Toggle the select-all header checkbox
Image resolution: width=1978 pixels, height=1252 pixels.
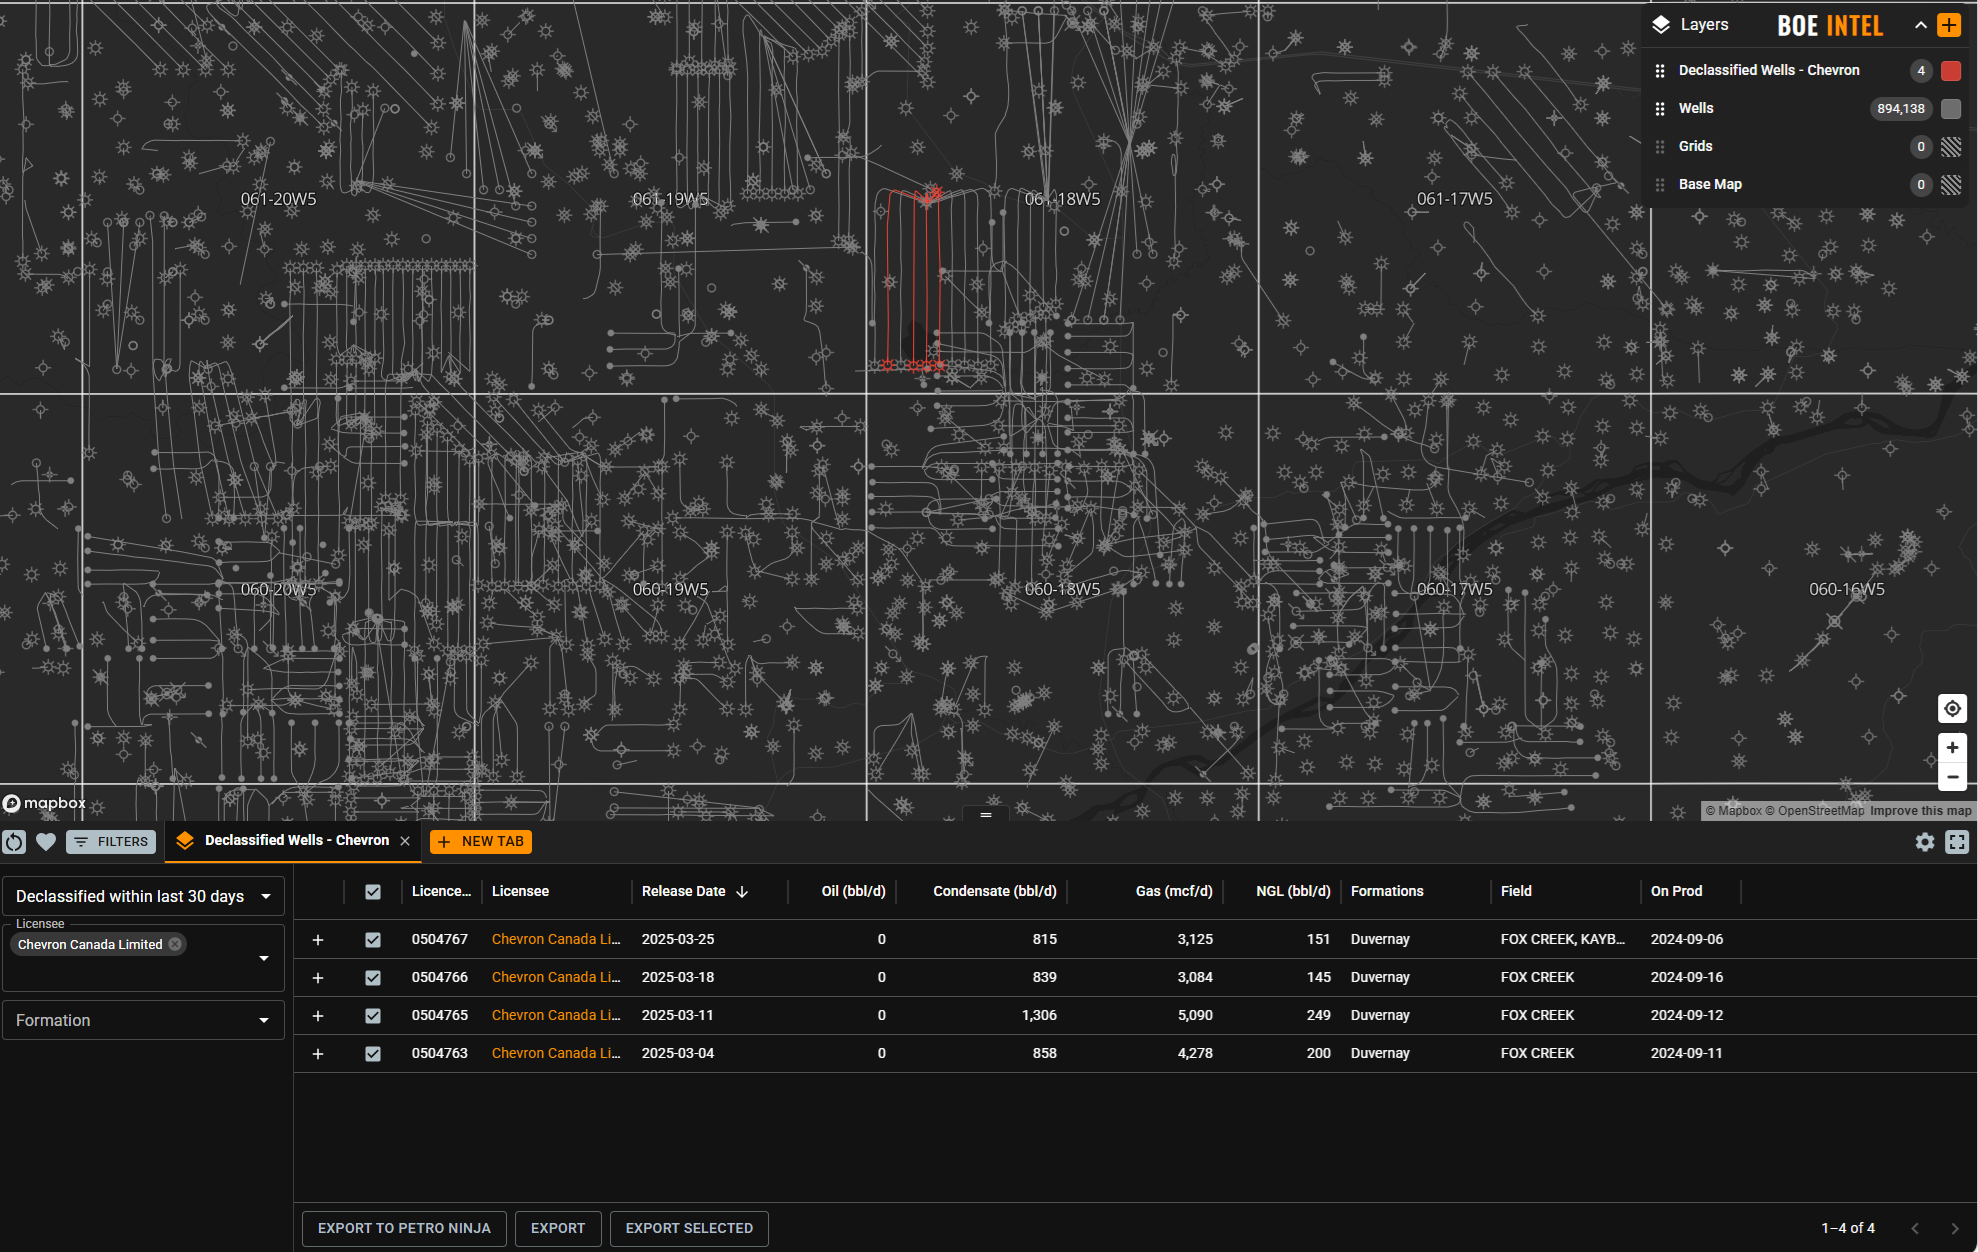click(x=373, y=892)
